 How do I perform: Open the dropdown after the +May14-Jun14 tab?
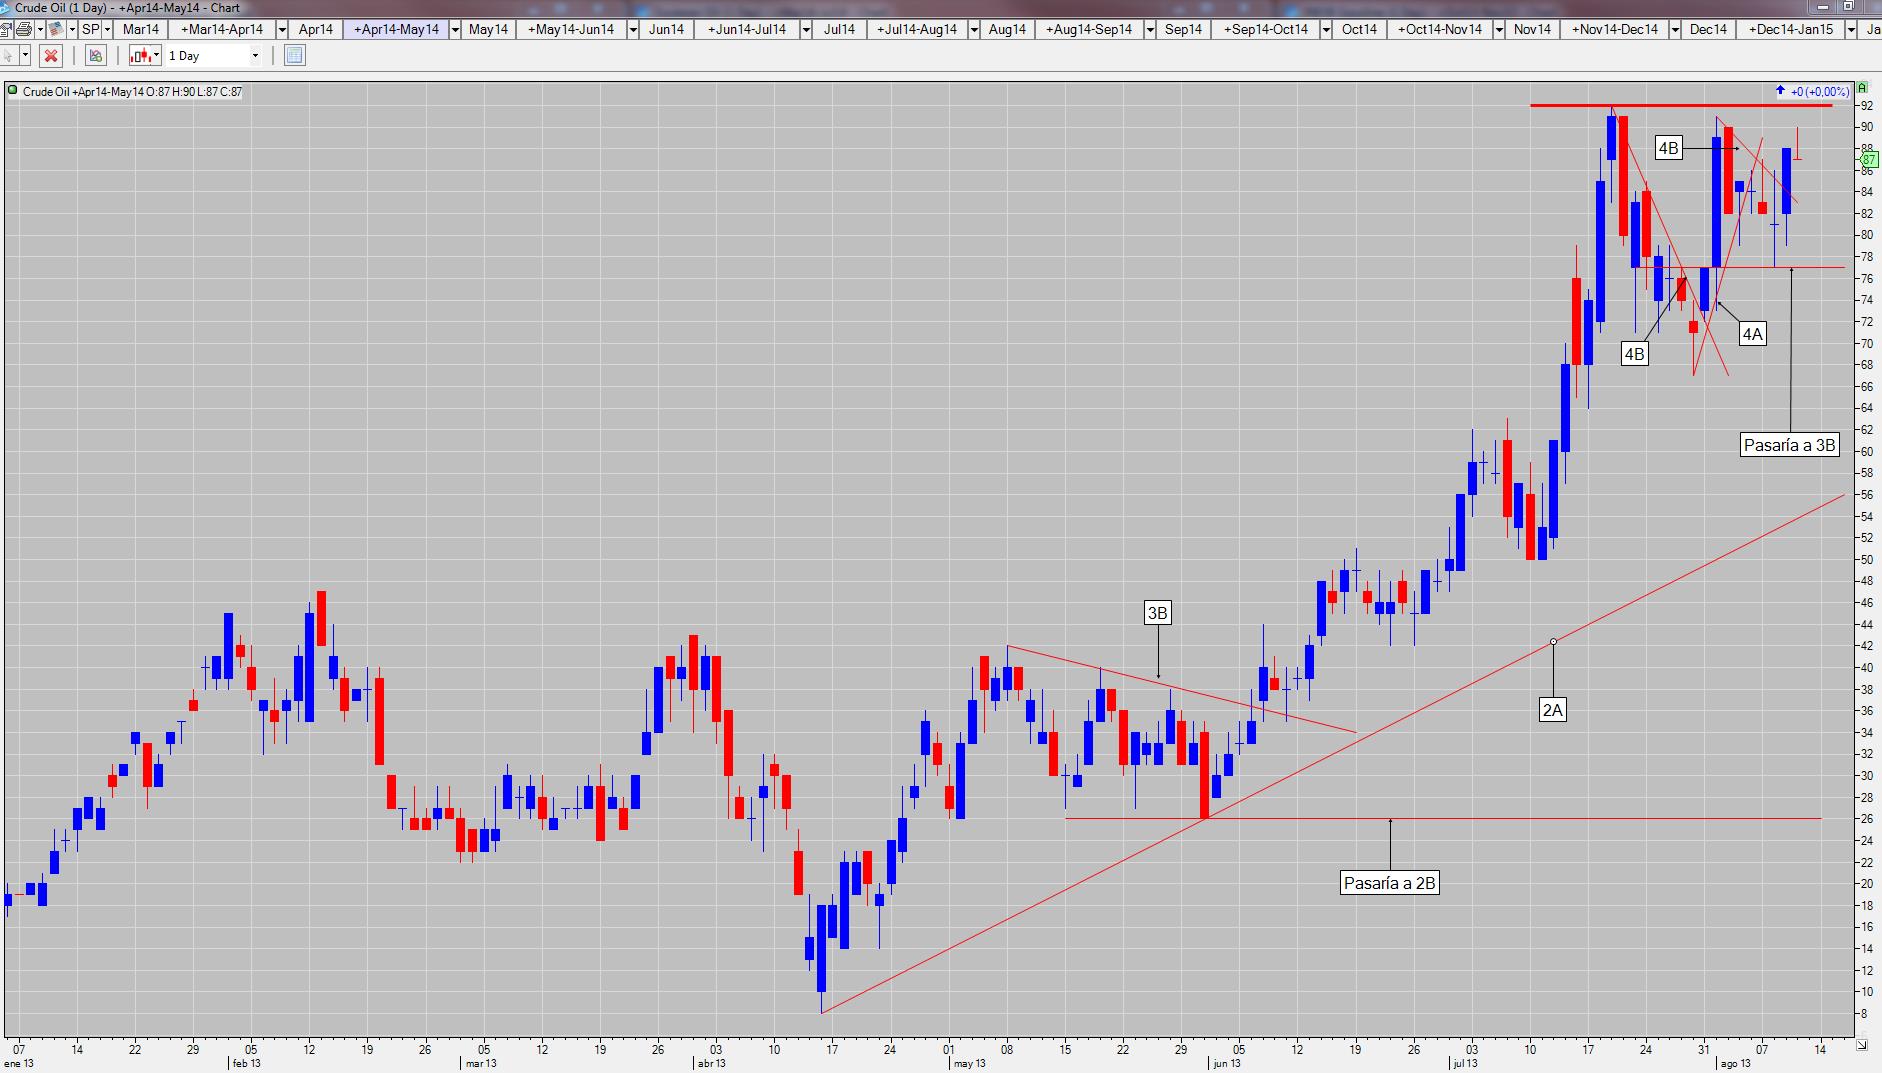[x=633, y=29]
